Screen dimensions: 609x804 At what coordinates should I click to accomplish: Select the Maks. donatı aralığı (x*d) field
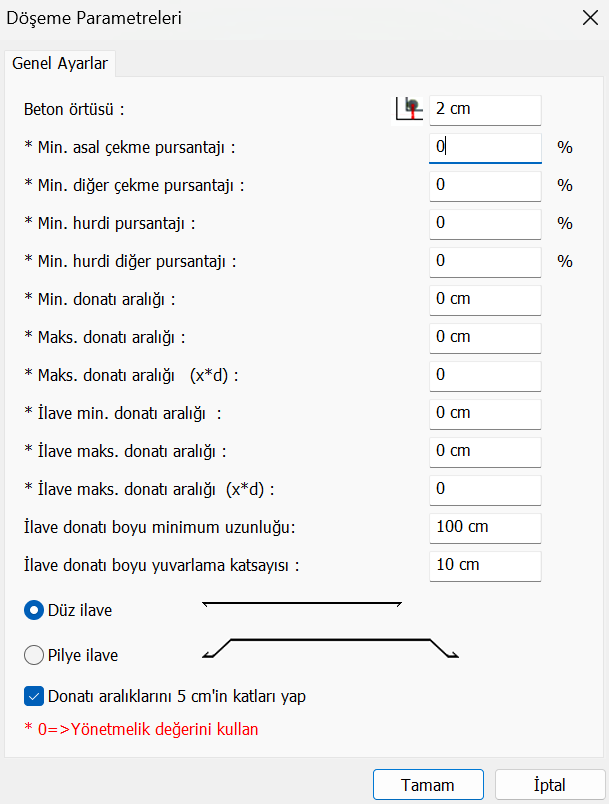(x=485, y=375)
